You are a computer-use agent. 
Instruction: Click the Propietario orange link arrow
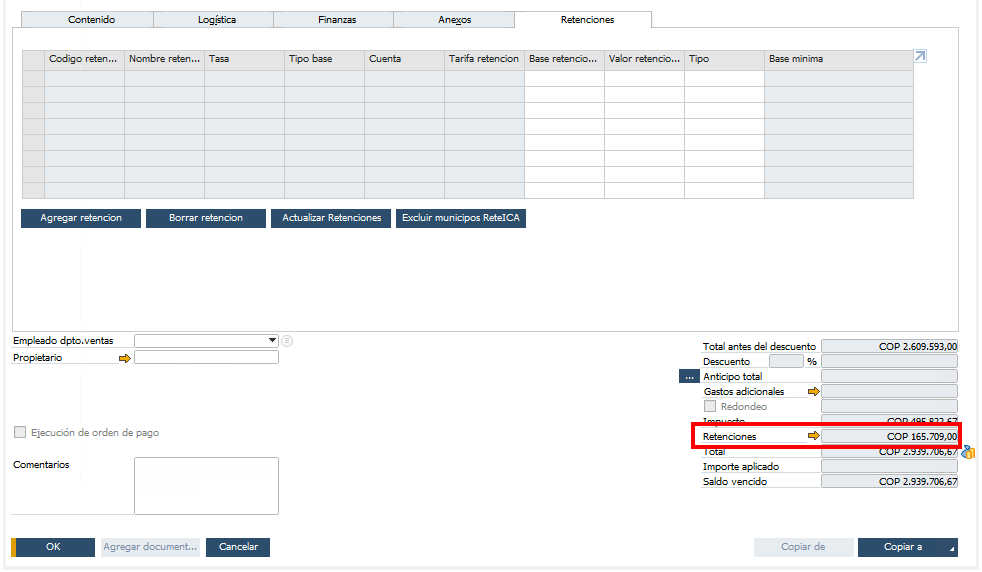[x=125, y=358]
